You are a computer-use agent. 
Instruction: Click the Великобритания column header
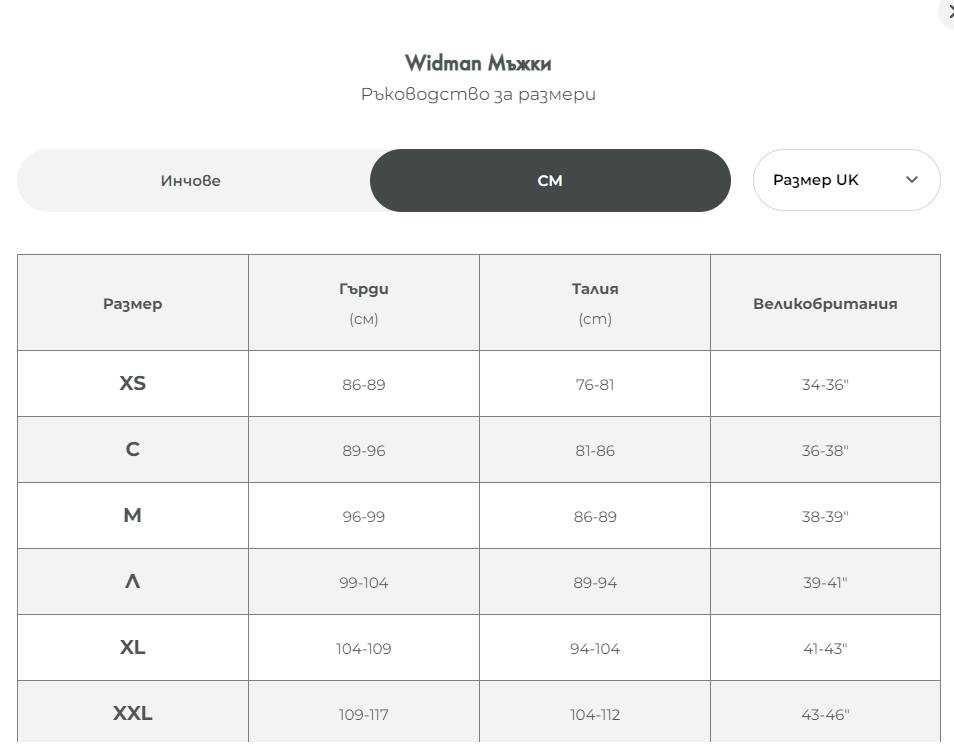click(x=826, y=303)
